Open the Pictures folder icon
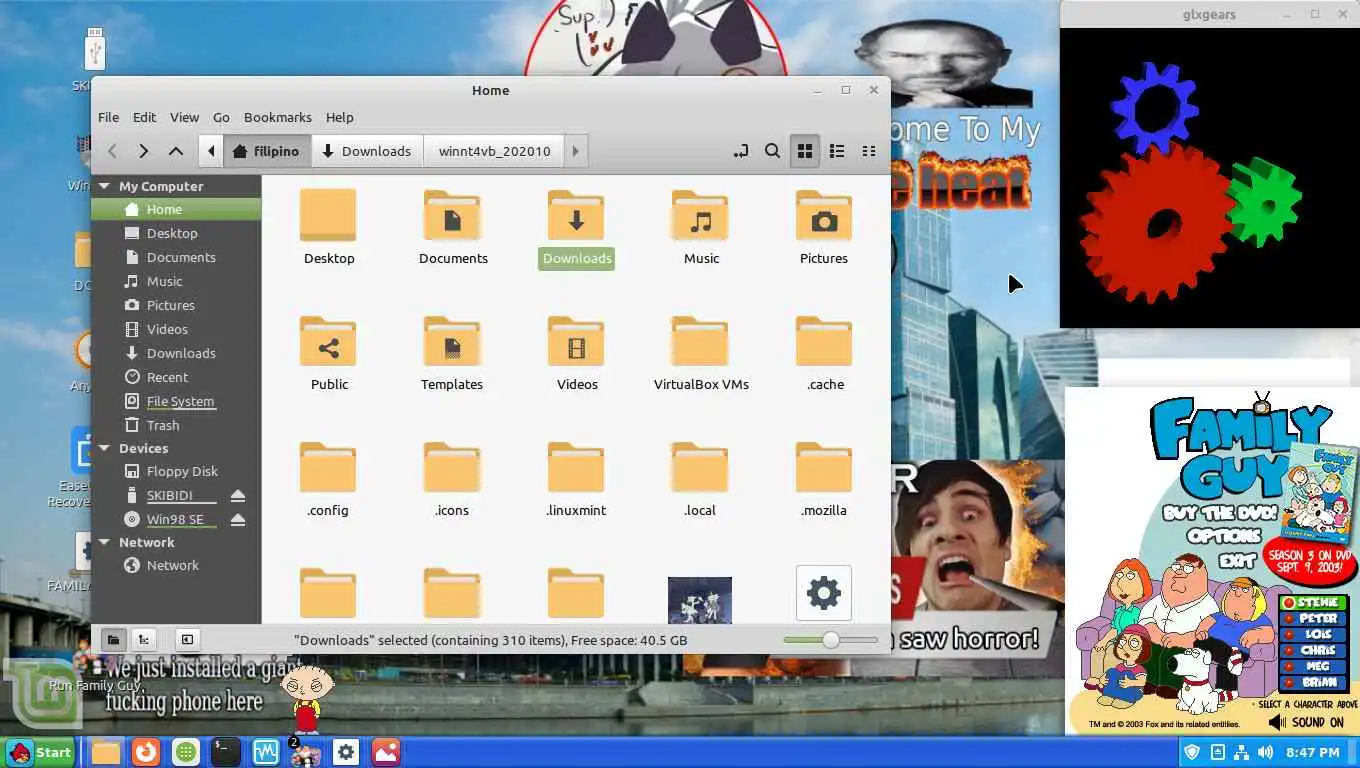Screen dimensions: 1360x768 point(824,228)
